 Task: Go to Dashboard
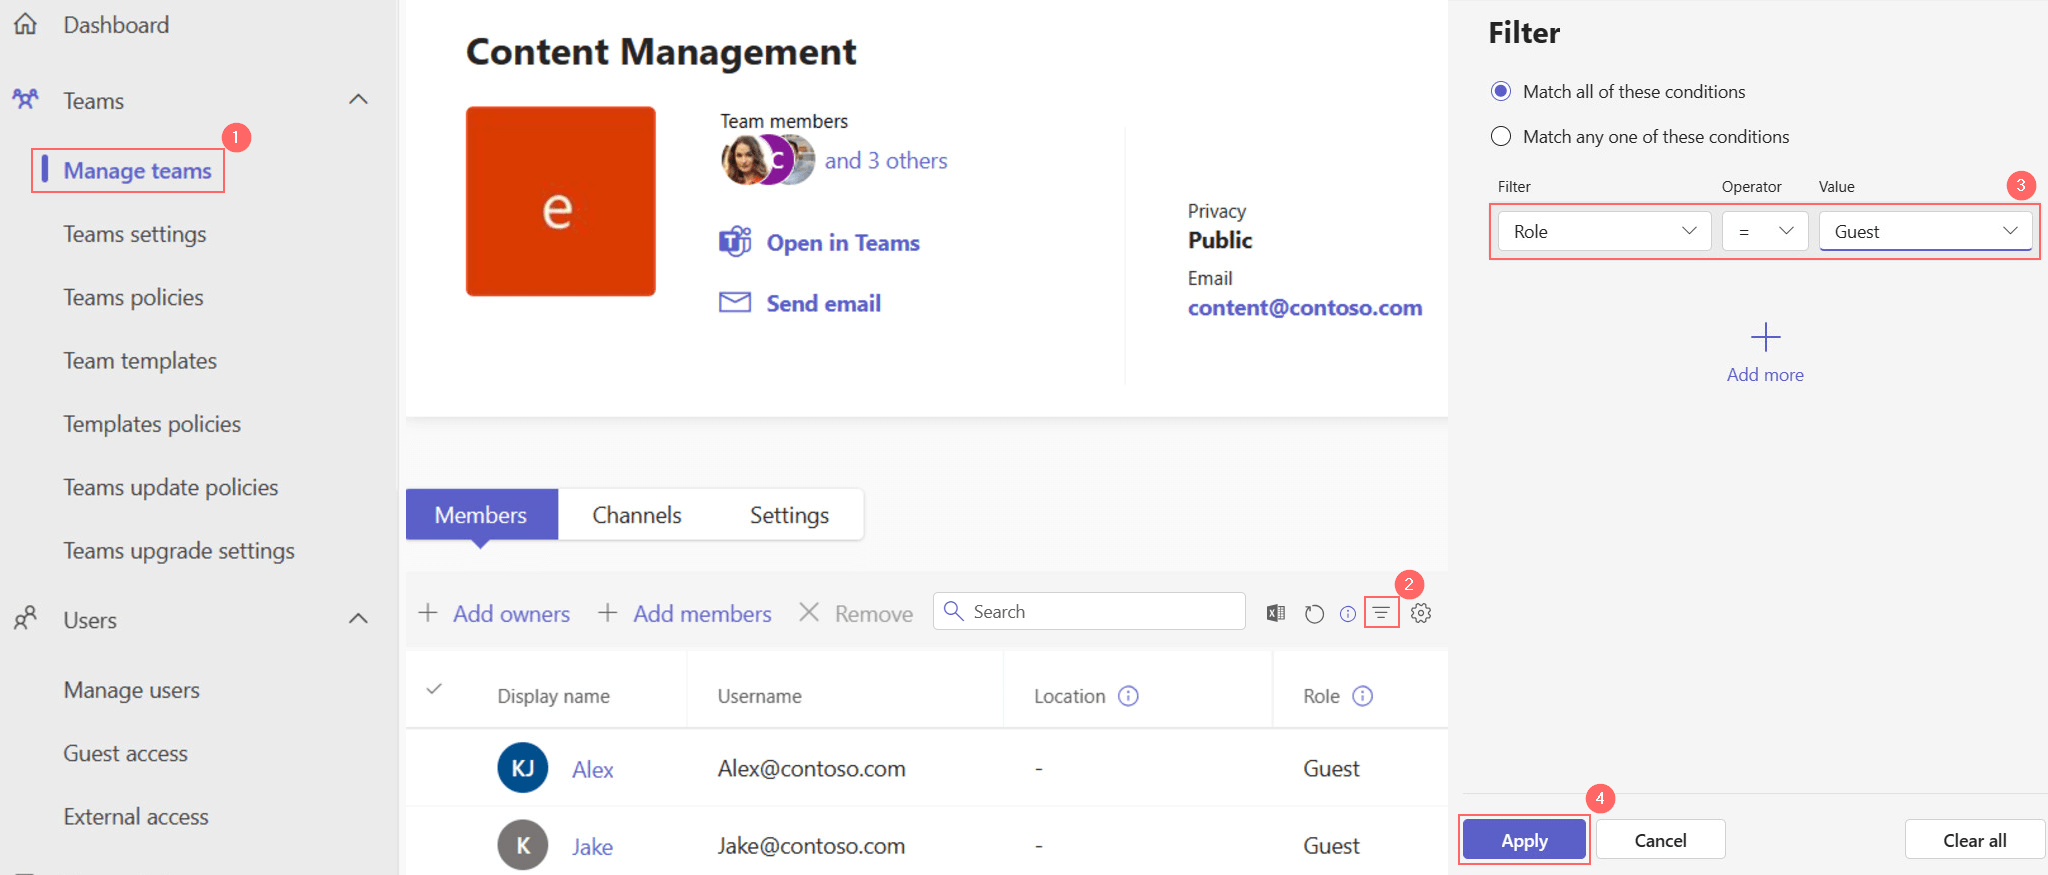point(116,25)
